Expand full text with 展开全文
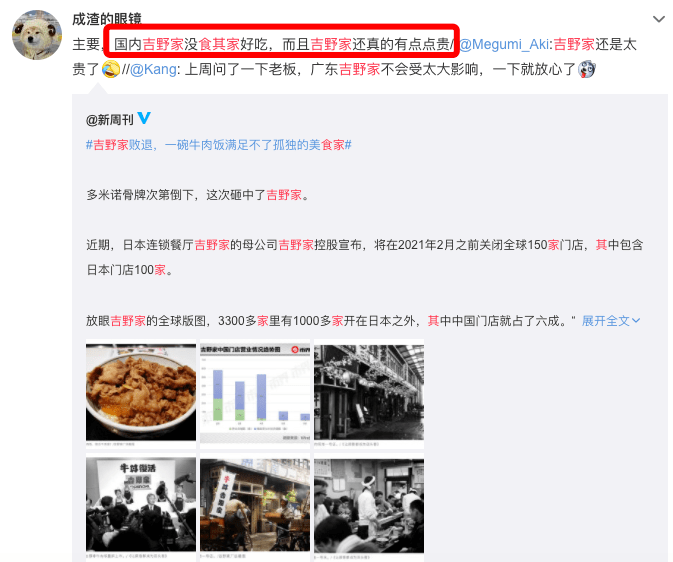 (x=606, y=321)
